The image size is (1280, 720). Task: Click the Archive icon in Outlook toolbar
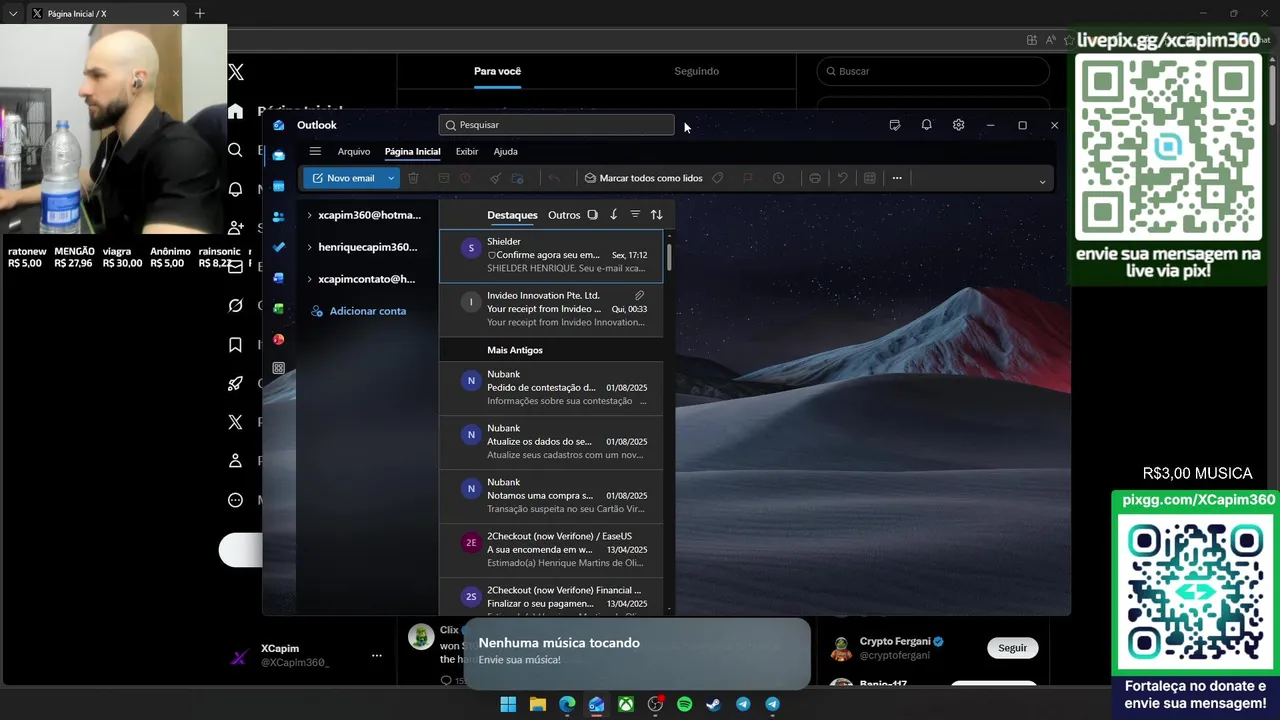(x=444, y=178)
